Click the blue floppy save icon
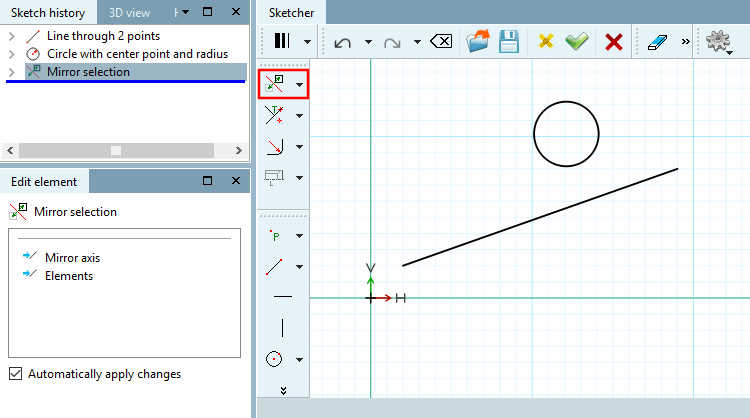Screen dimensions: 750x418 point(509,42)
